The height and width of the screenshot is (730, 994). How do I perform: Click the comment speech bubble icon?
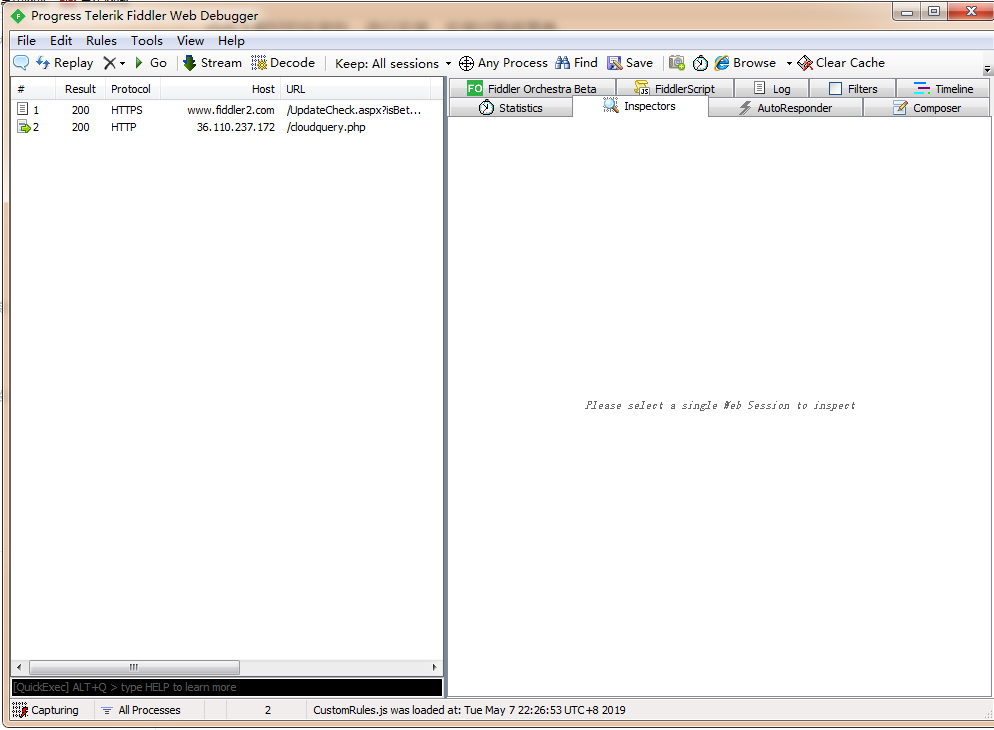[21, 63]
